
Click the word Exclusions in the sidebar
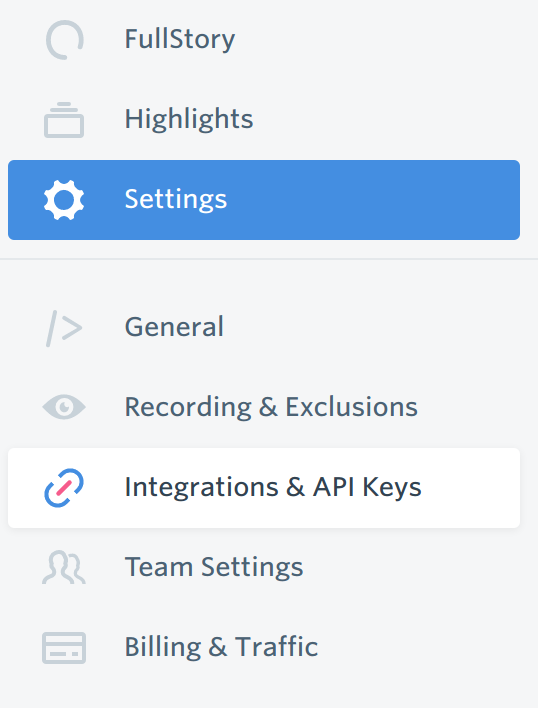coord(352,407)
